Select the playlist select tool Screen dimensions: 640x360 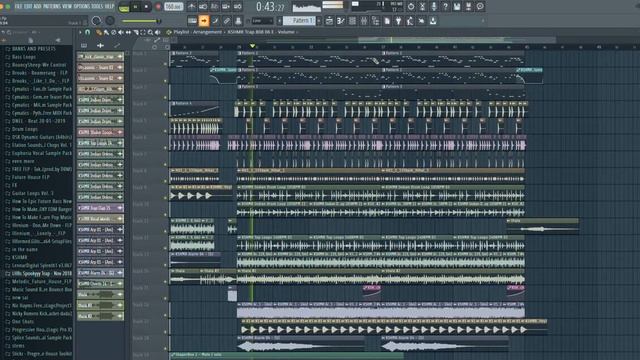pos(143,32)
